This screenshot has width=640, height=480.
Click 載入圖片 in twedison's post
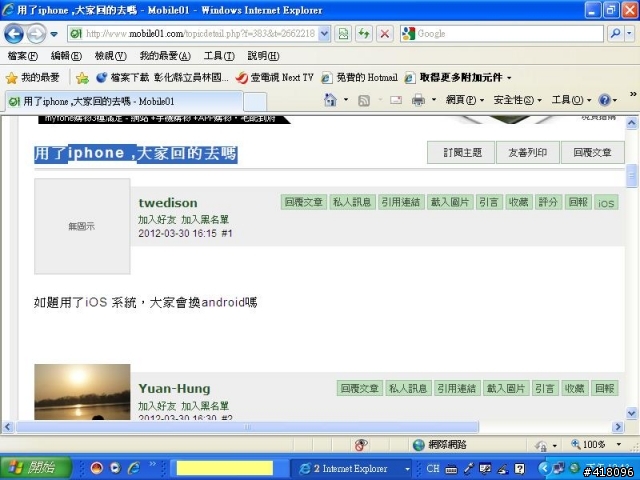(x=450, y=202)
